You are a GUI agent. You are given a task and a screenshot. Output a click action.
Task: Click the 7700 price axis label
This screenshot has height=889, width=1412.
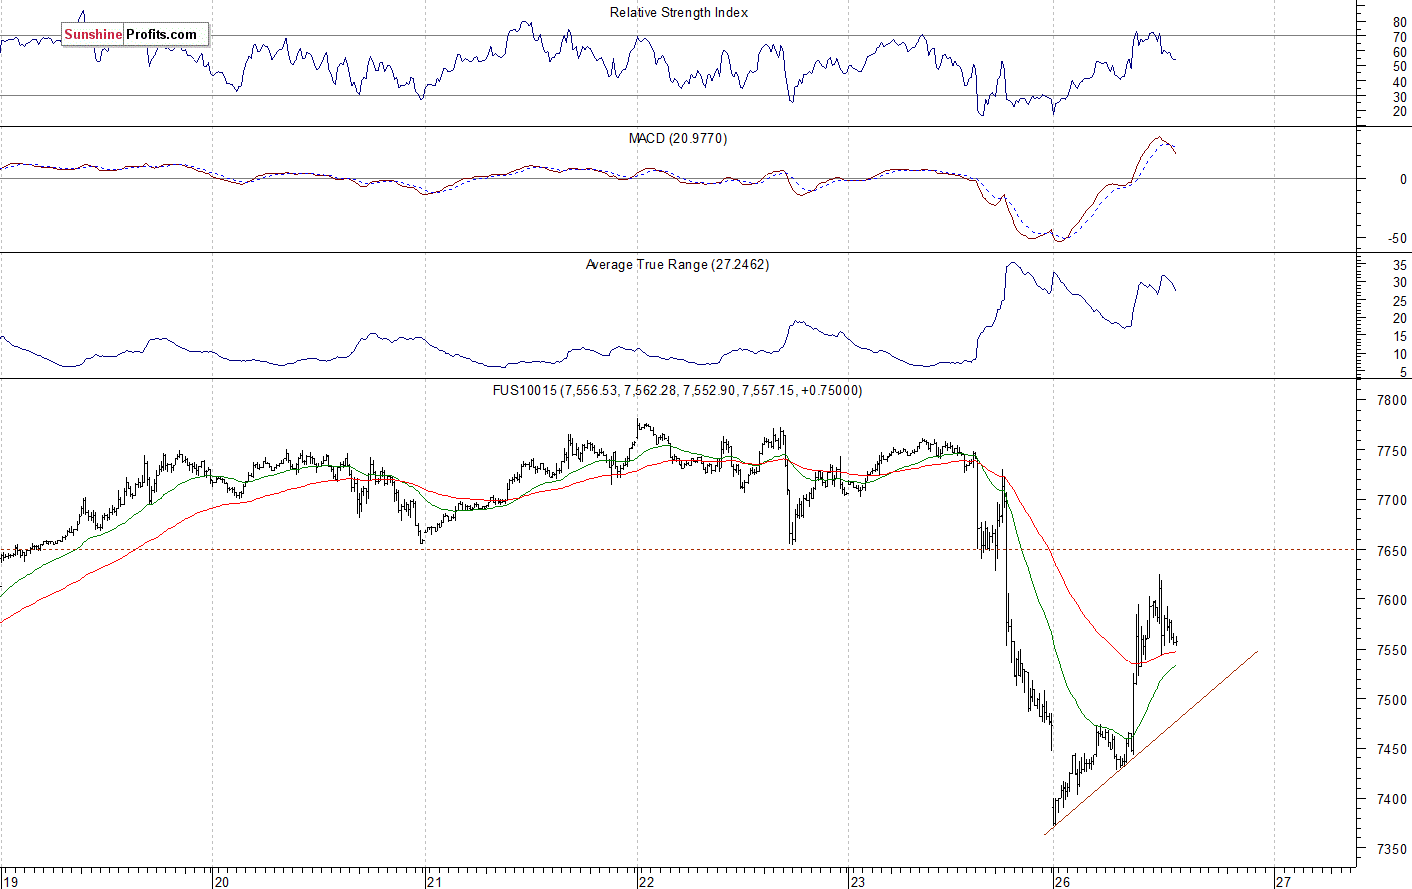(1392, 500)
